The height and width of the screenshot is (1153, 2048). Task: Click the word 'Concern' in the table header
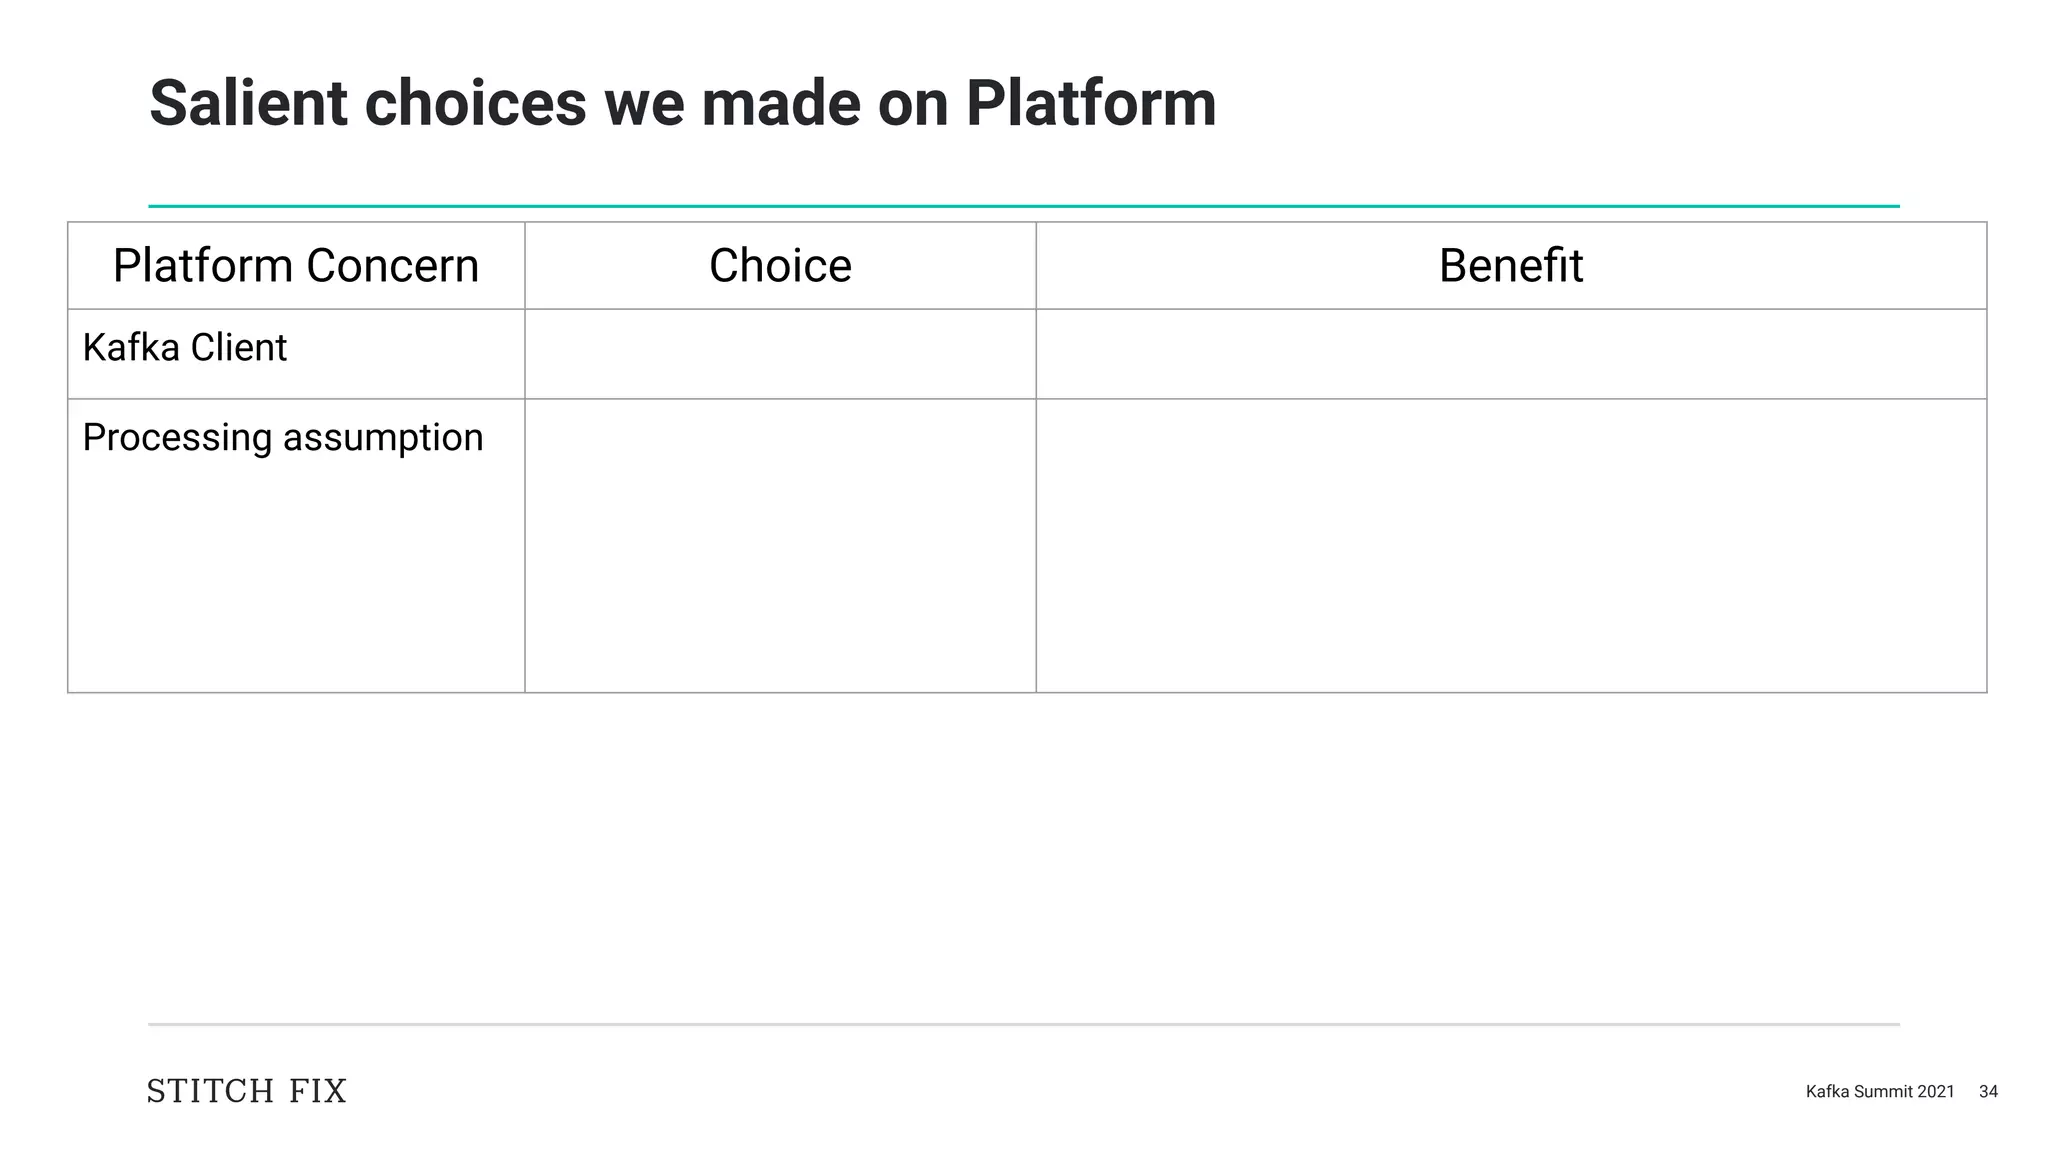coord(392,266)
